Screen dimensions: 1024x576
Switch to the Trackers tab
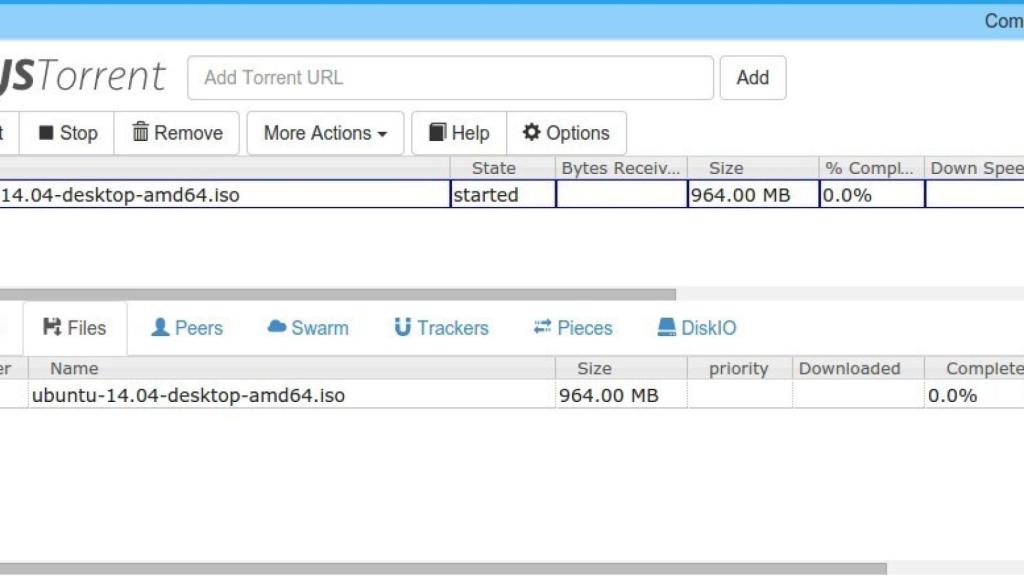[440, 327]
